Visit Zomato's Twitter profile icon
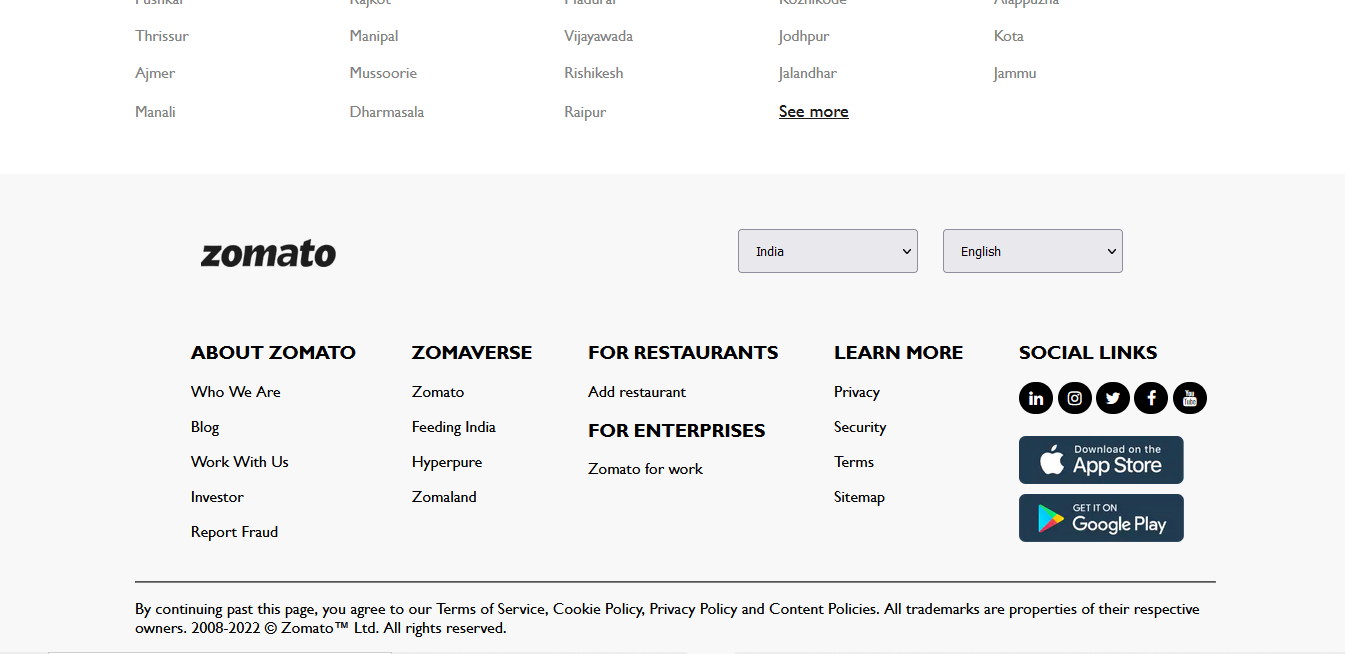Screen dimensions: 1345x654 (x=1113, y=398)
